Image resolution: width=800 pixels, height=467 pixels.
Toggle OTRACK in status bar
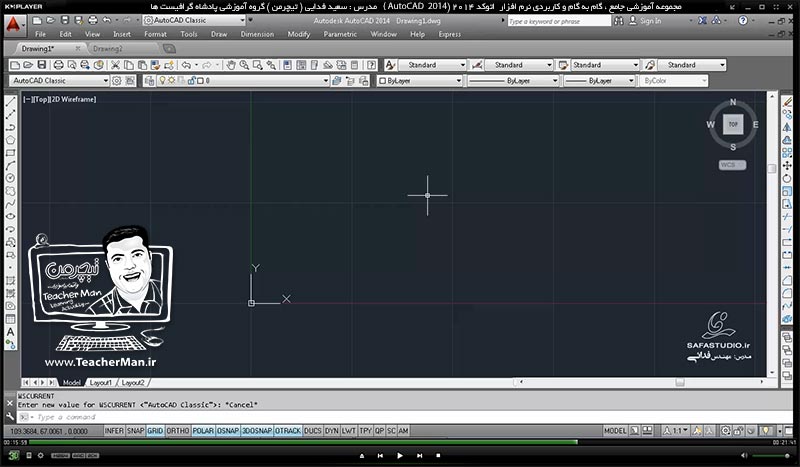(288, 431)
